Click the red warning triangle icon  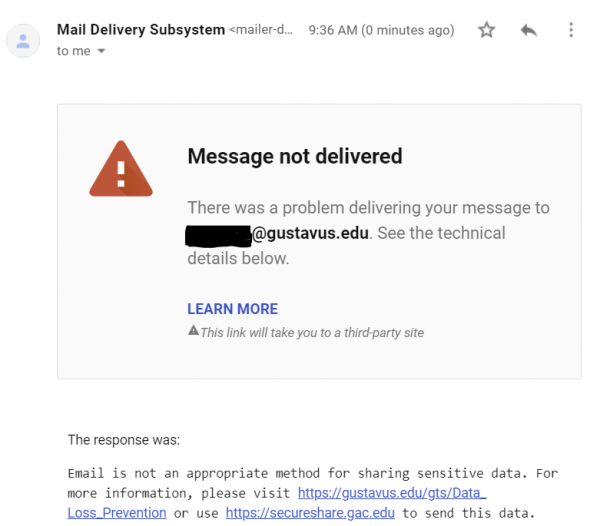121,169
